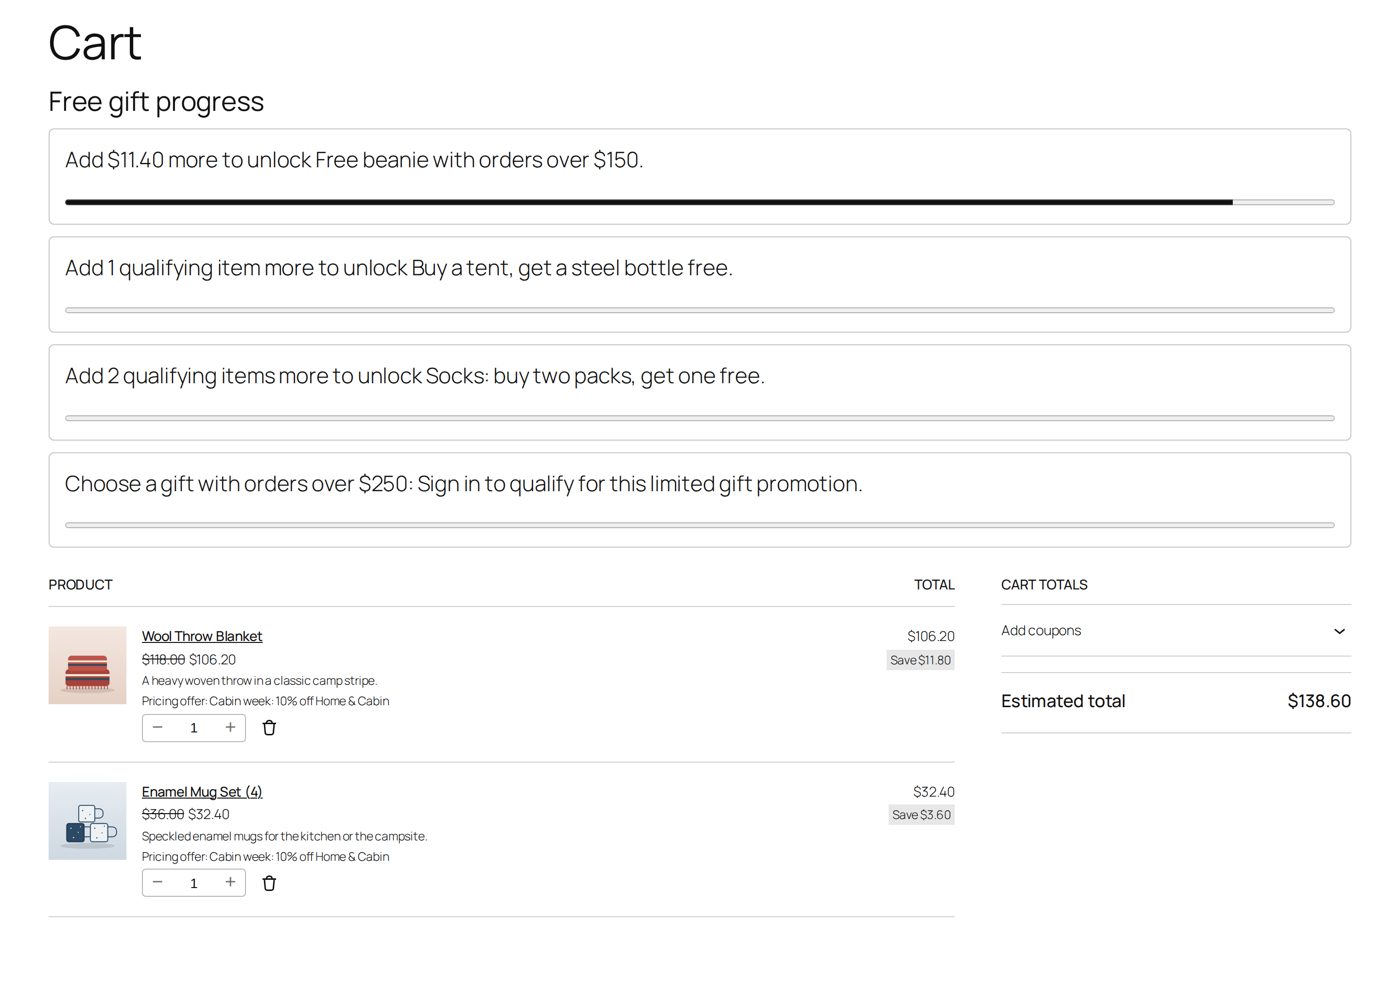Click the Enamel Mug Set thumbnail image

click(x=88, y=821)
